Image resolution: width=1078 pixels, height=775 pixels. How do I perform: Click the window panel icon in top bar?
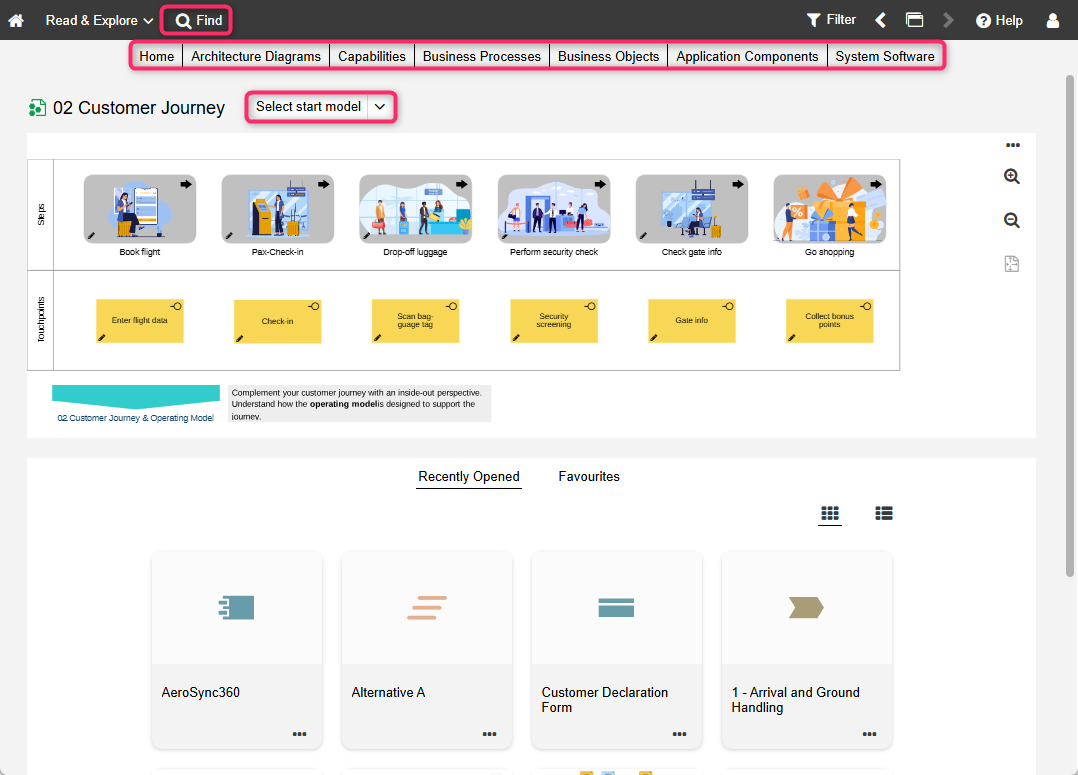(914, 20)
